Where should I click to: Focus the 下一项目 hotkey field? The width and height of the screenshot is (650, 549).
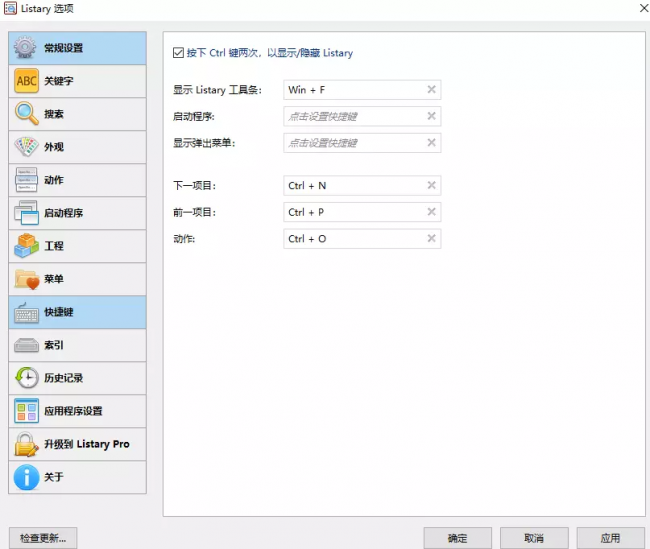[x=362, y=185]
